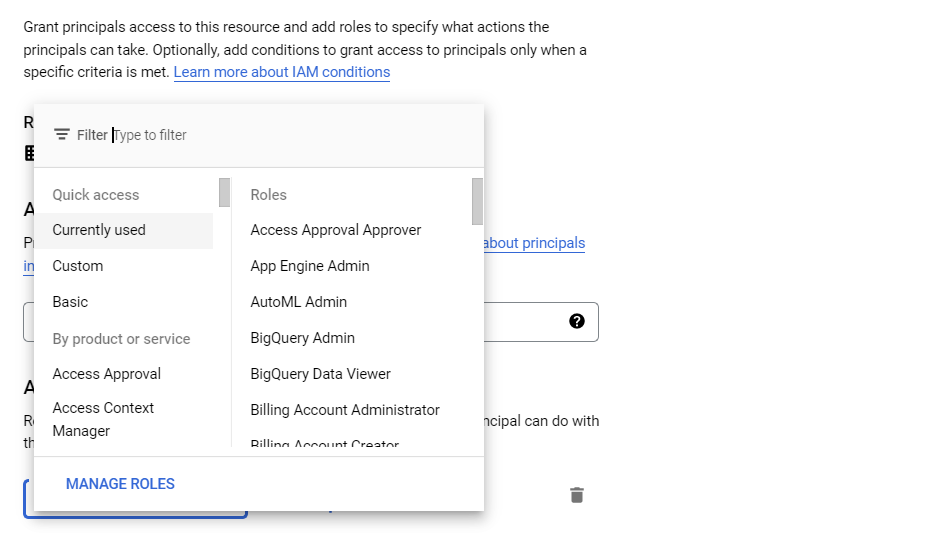Select the BigQuery Admin role
The image size is (933, 547).
pyautogui.click(x=302, y=338)
